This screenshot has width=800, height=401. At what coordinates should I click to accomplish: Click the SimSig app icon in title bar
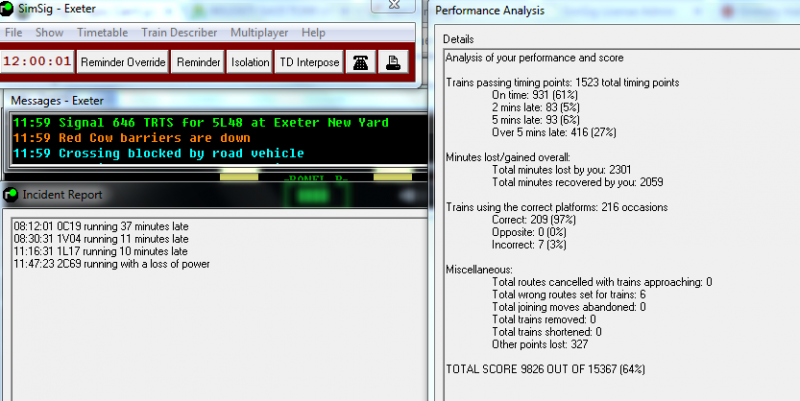pos(6,9)
